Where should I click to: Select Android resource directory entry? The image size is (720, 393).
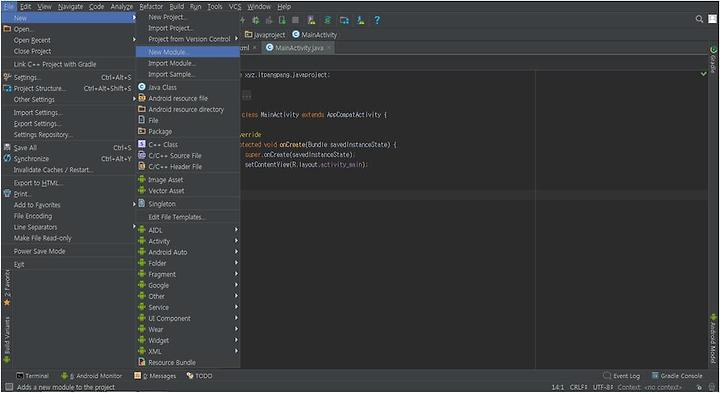[188, 109]
